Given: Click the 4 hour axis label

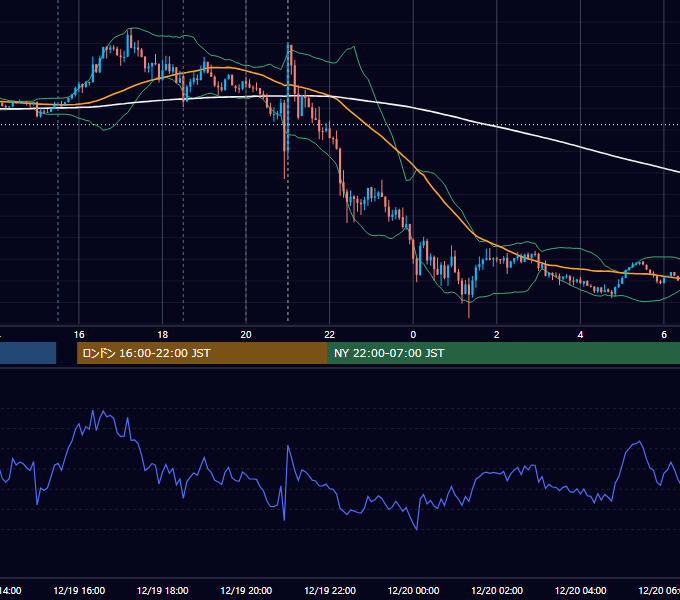Looking at the screenshot, I should click(580, 334).
